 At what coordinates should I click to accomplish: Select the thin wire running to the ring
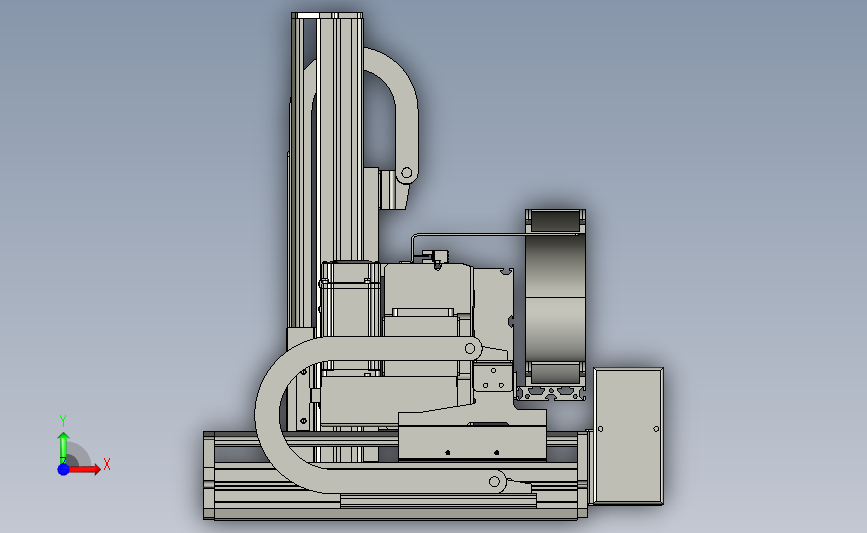click(470, 235)
